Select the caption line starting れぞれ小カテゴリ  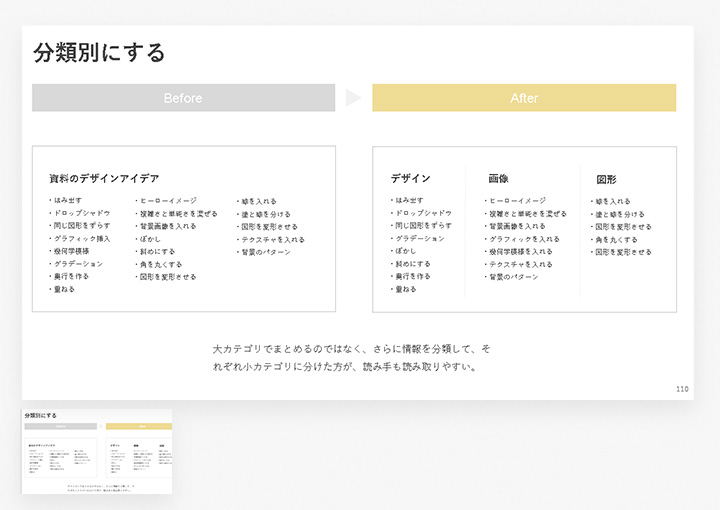click(344, 367)
